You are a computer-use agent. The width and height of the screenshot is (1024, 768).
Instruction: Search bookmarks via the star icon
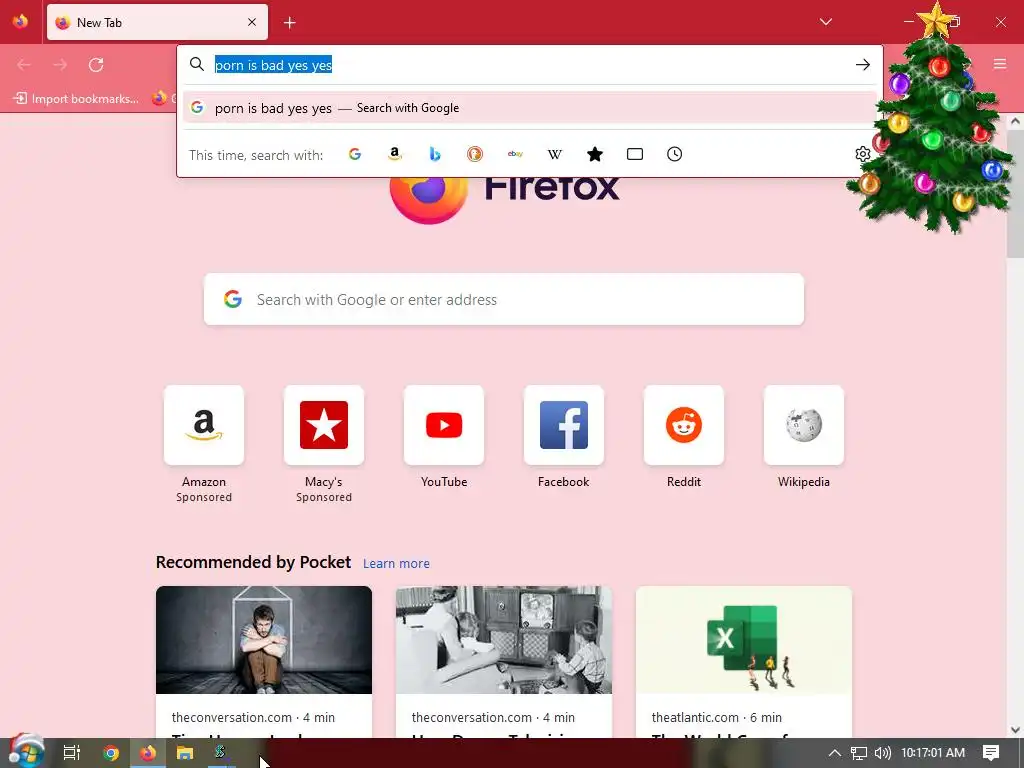[595, 154]
